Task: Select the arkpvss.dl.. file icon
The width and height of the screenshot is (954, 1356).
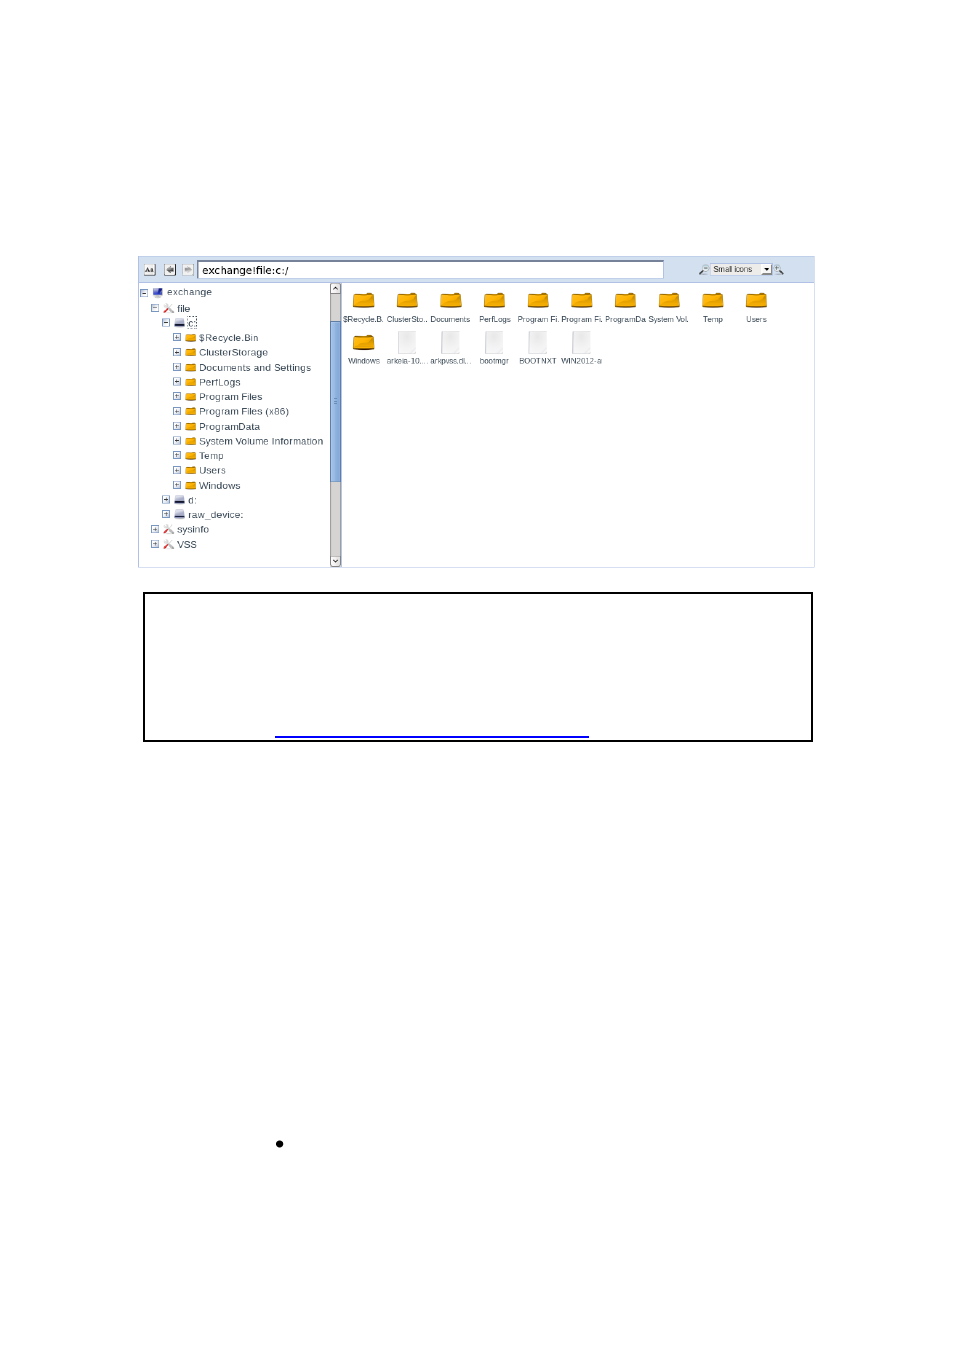Action: [451, 343]
